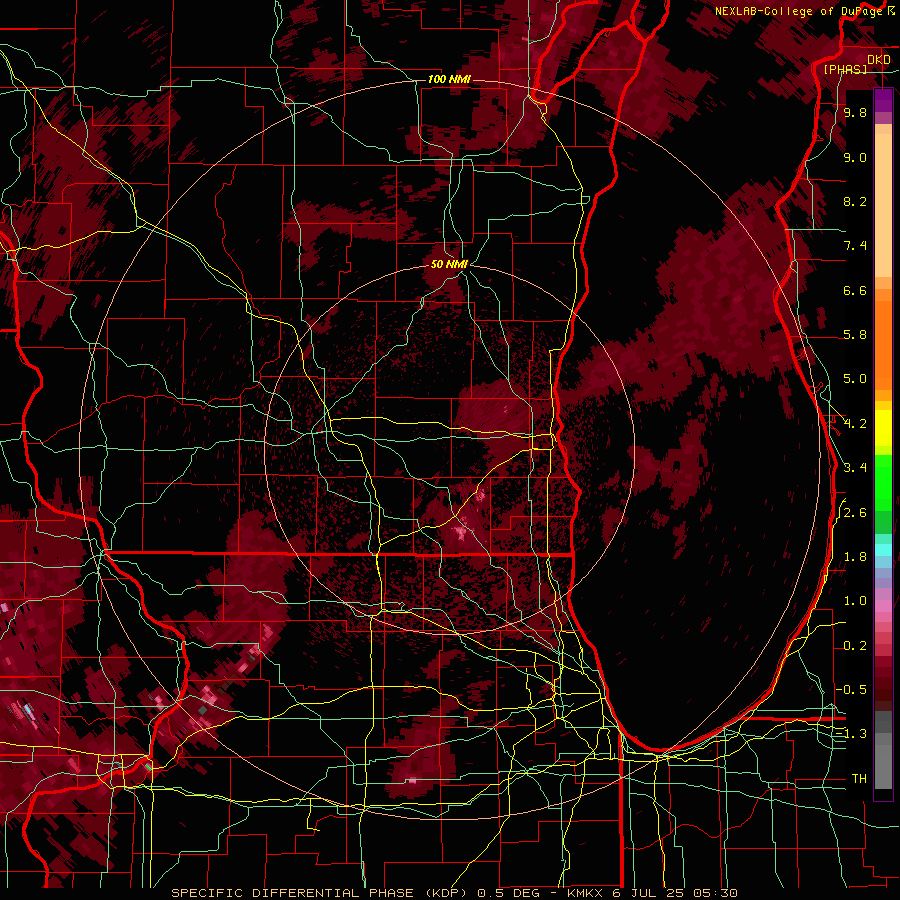
Task: Click the 8.2 value on the scale
Action: pos(855,201)
